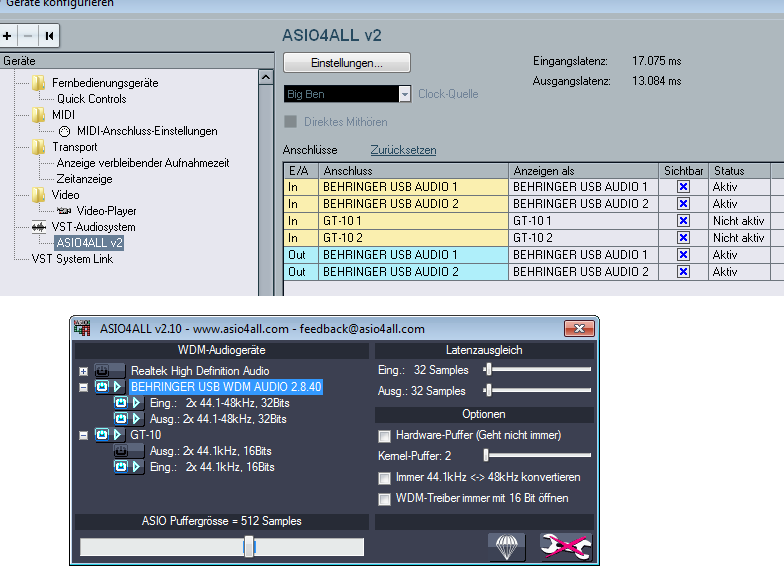
Task: Toggle Sichtbar checkbox for GT-10 1
Action: point(683,220)
